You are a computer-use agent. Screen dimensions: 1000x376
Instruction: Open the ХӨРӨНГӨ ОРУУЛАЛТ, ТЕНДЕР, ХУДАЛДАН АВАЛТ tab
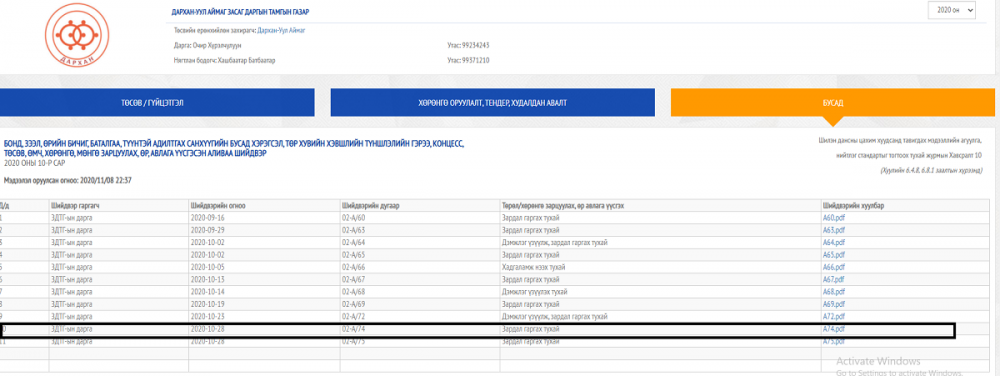pos(492,103)
